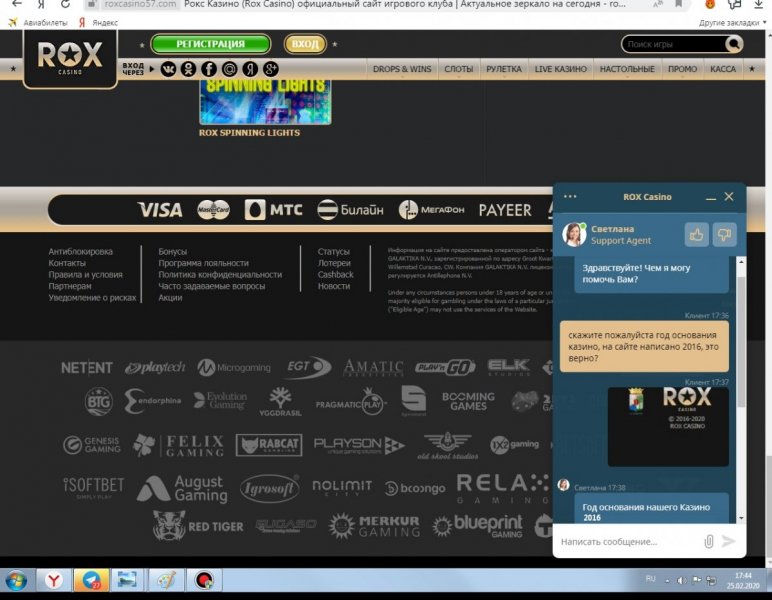Open Rox Spinning Lights game thumbnail
The width and height of the screenshot is (772, 600).
pos(265,101)
